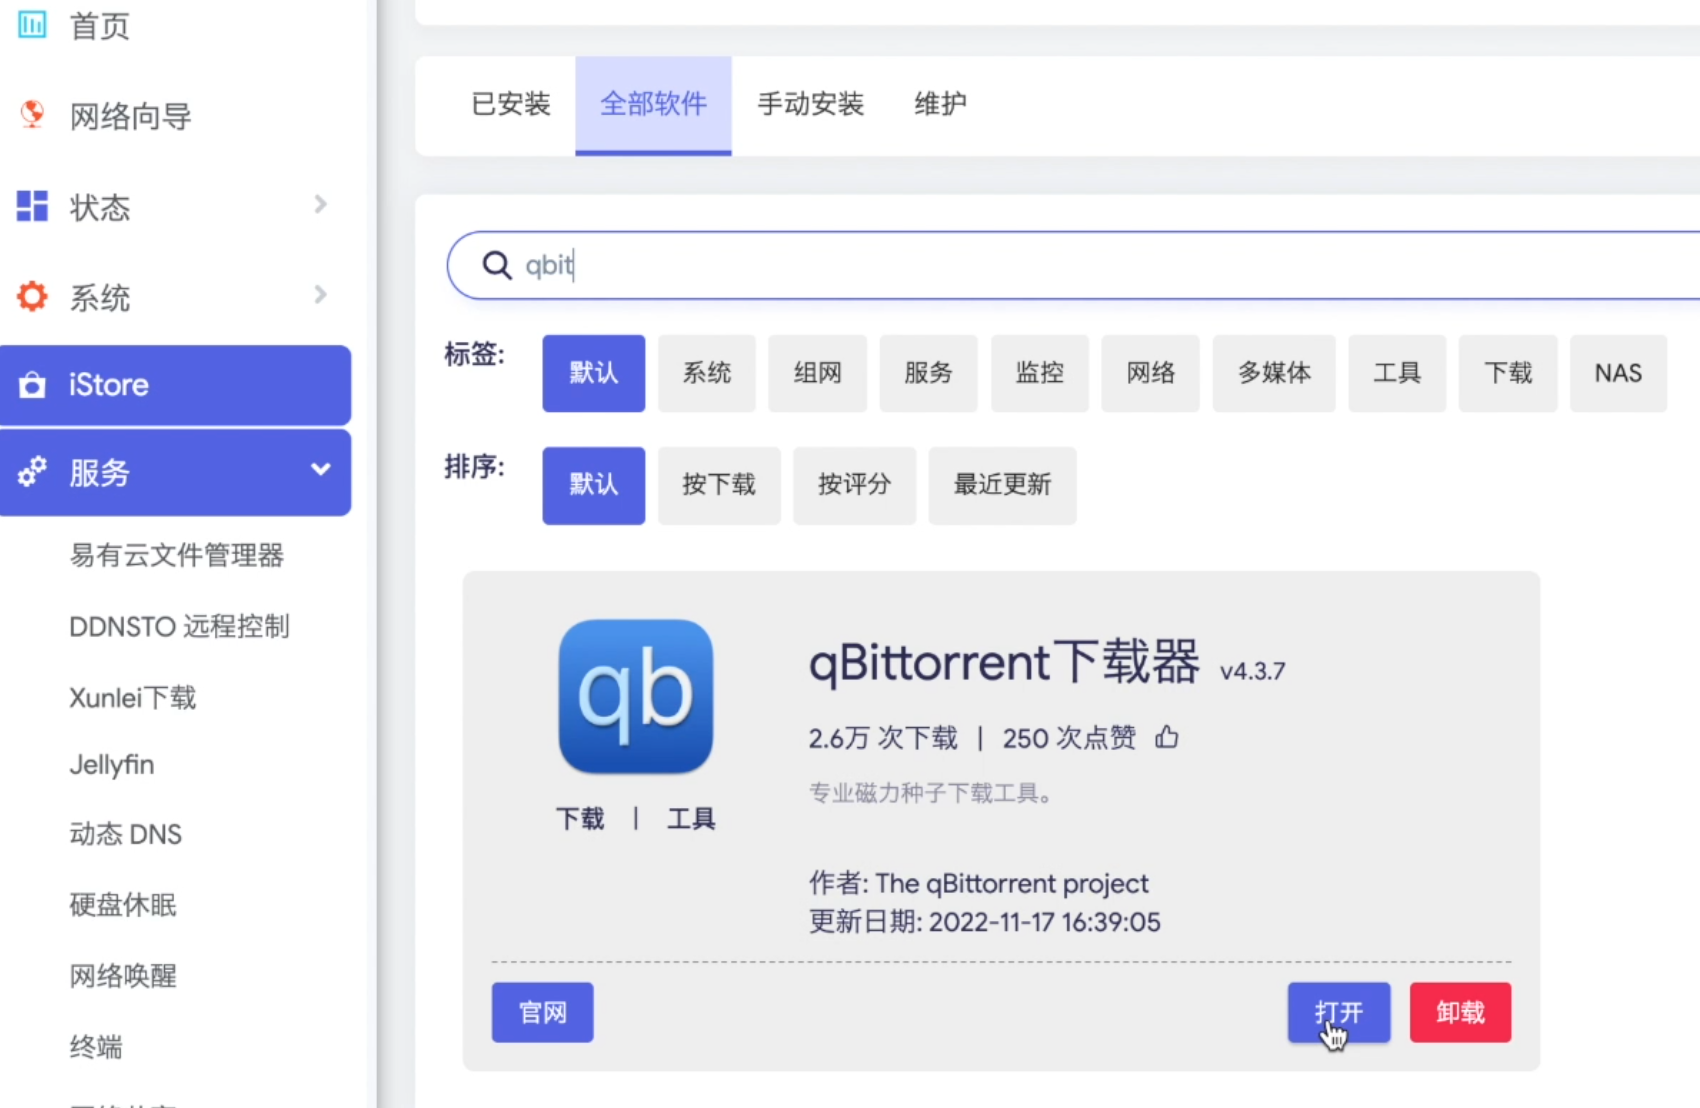Uninstall qBittorrent via the 卸载 button
The height and width of the screenshot is (1108, 1700).
(1459, 1012)
